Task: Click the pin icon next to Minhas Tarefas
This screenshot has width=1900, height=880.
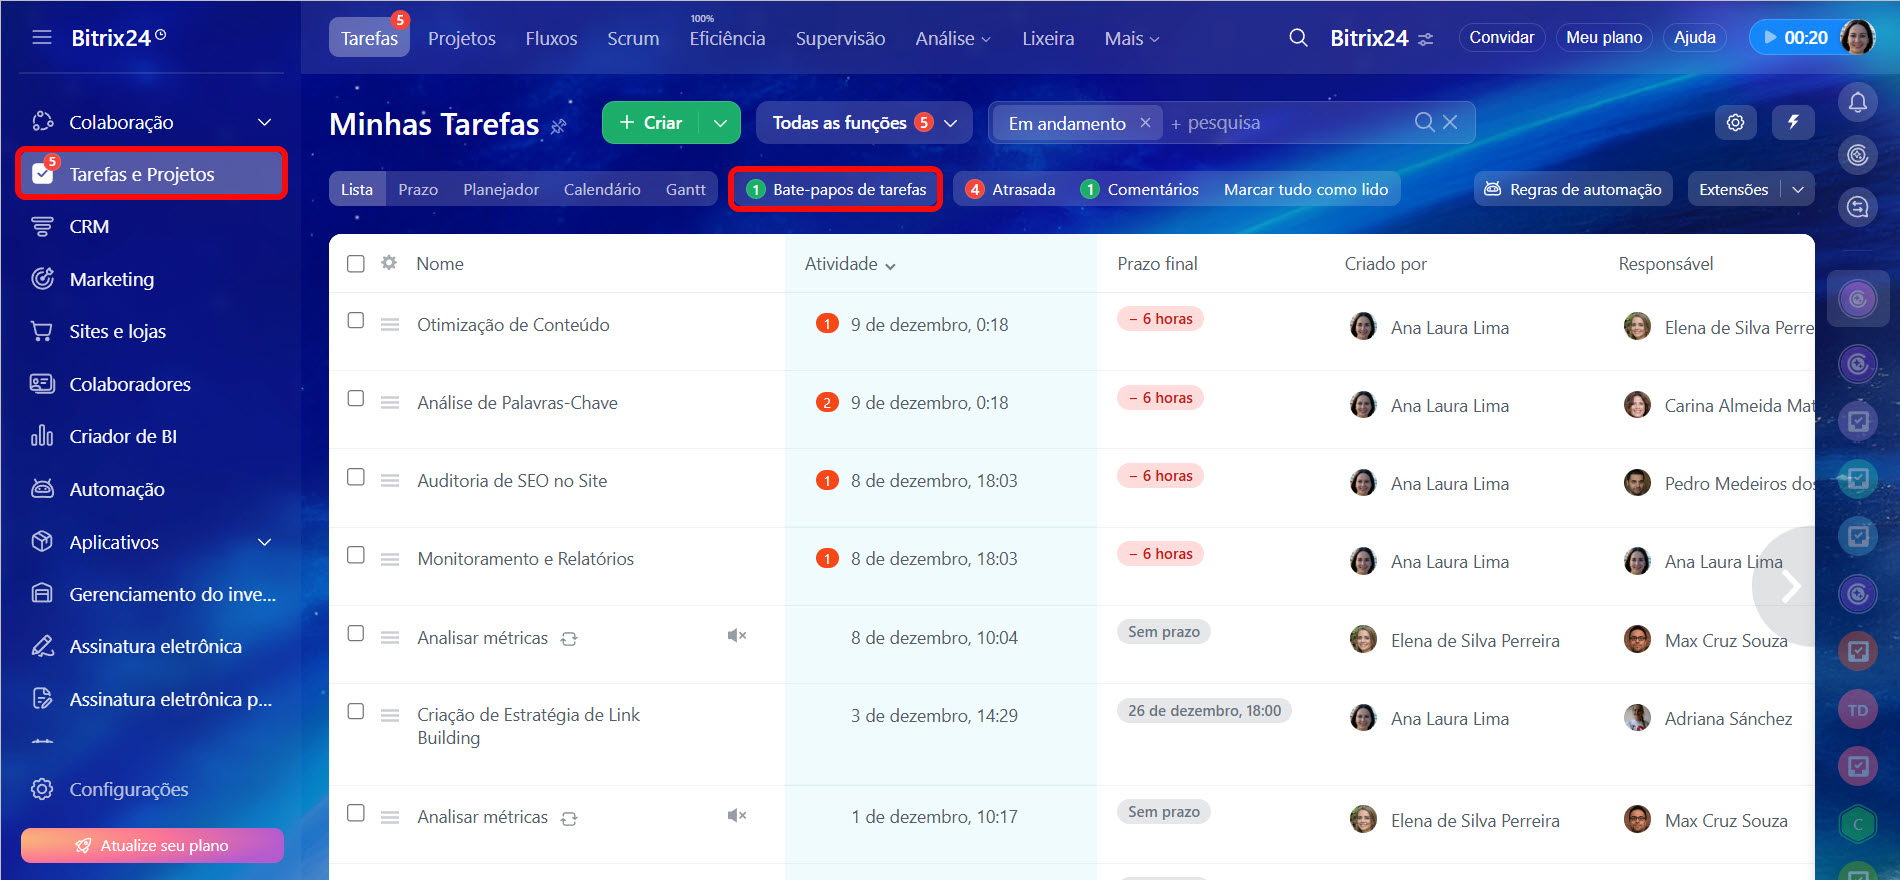Action: [559, 126]
